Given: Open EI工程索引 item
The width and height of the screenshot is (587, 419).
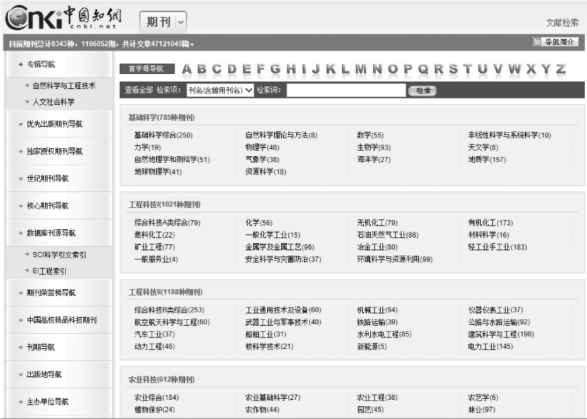Looking at the screenshot, I should pos(49,271).
